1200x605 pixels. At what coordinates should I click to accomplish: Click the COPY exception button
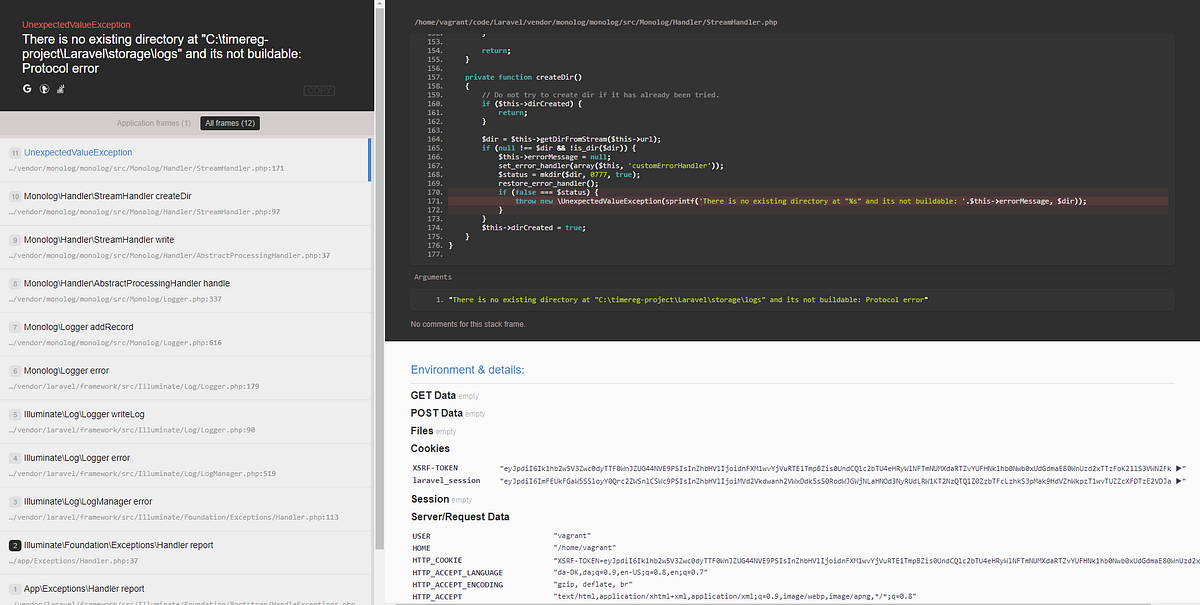pyautogui.click(x=318, y=89)
